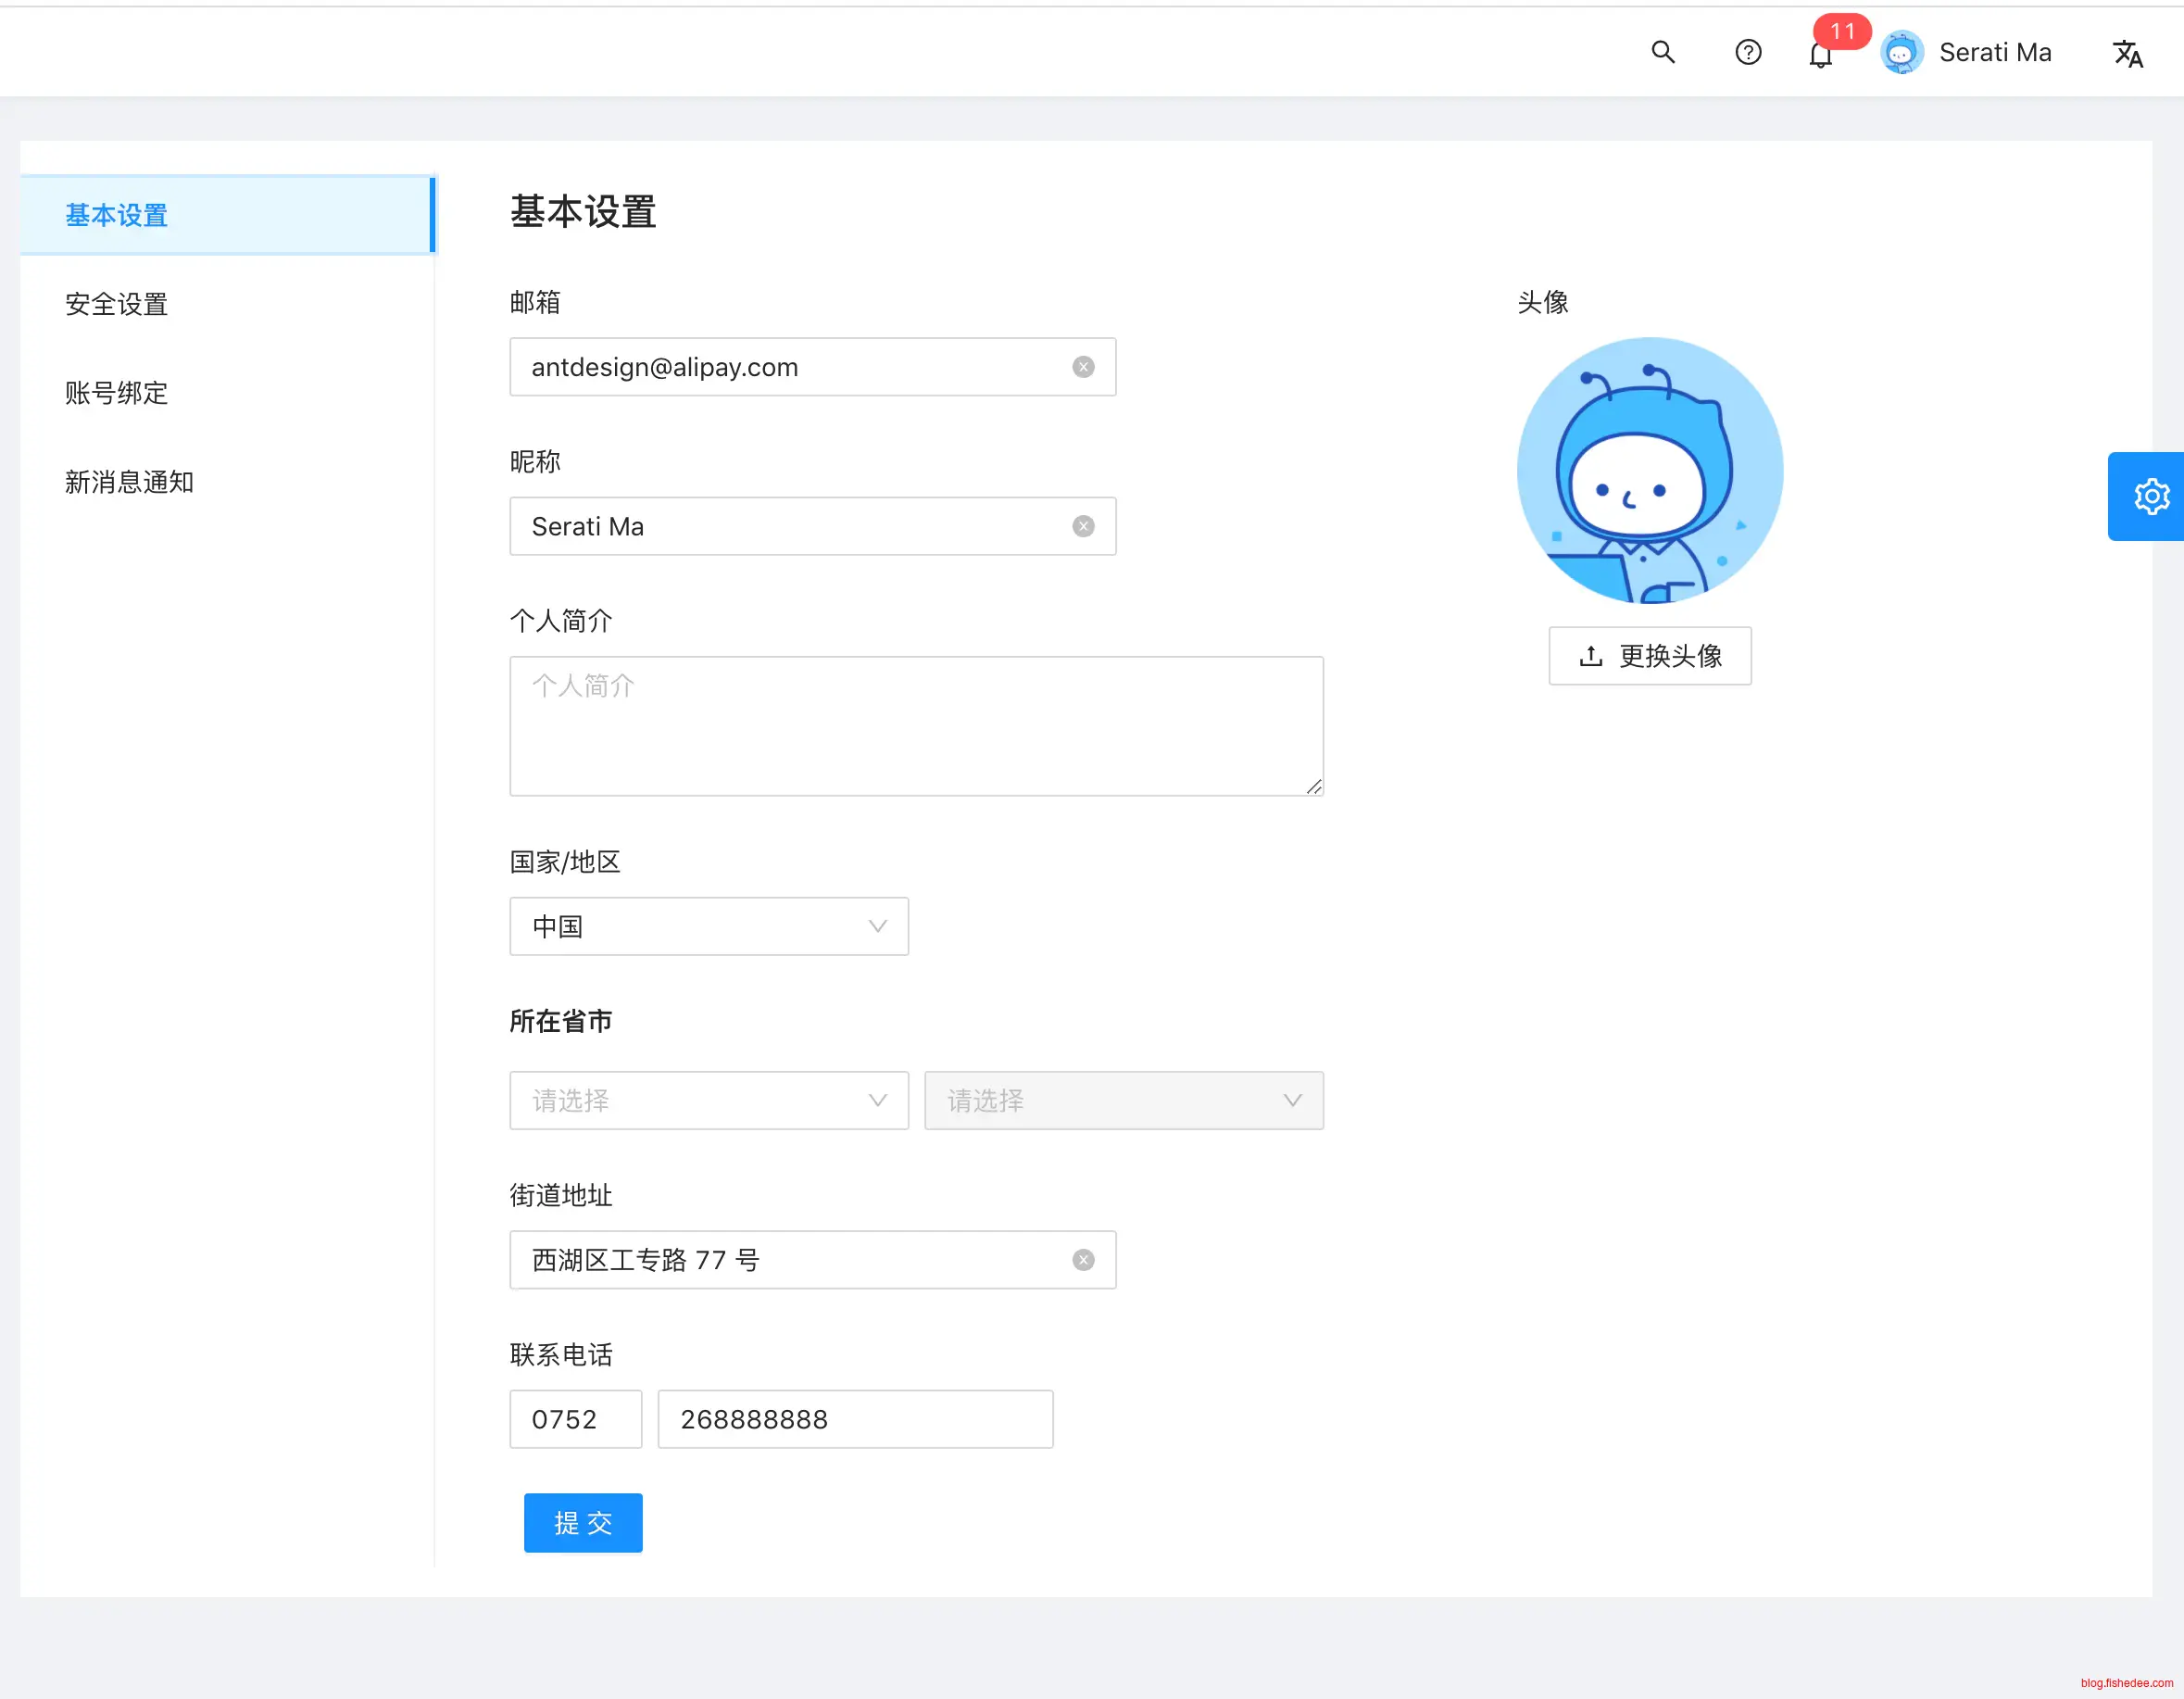Clear the nickname Serati Ma field

click(1083, 526)
